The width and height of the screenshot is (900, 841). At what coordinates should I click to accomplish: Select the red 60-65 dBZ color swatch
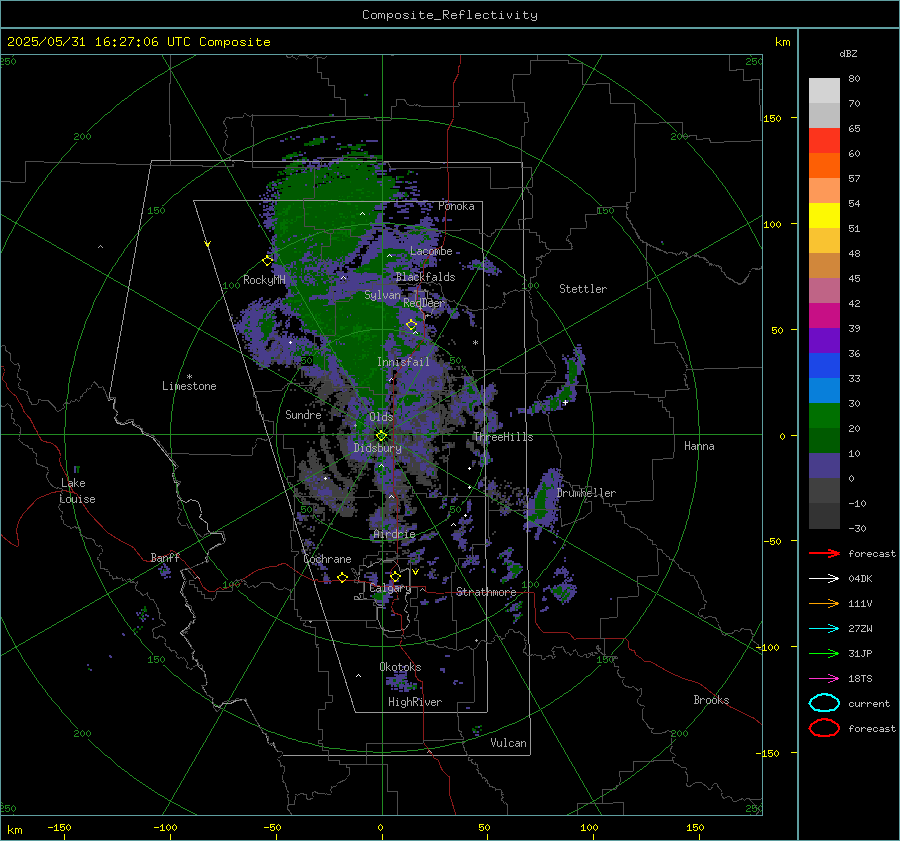(824, 141)
